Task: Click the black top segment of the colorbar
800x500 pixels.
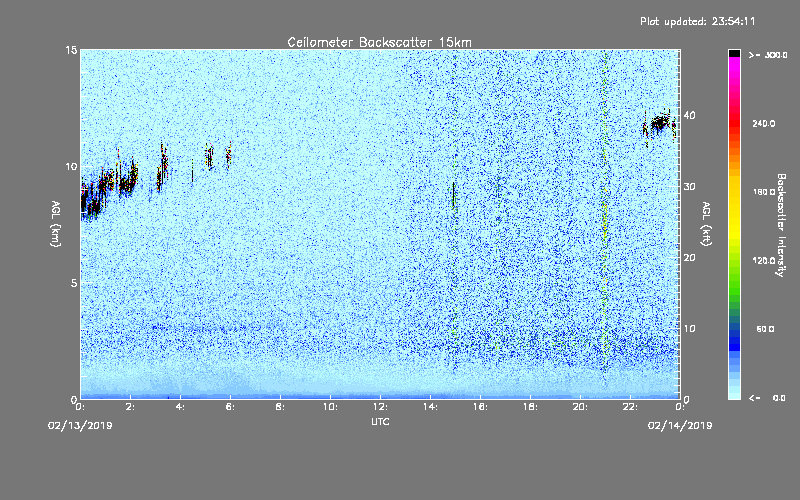Action: 734,53
